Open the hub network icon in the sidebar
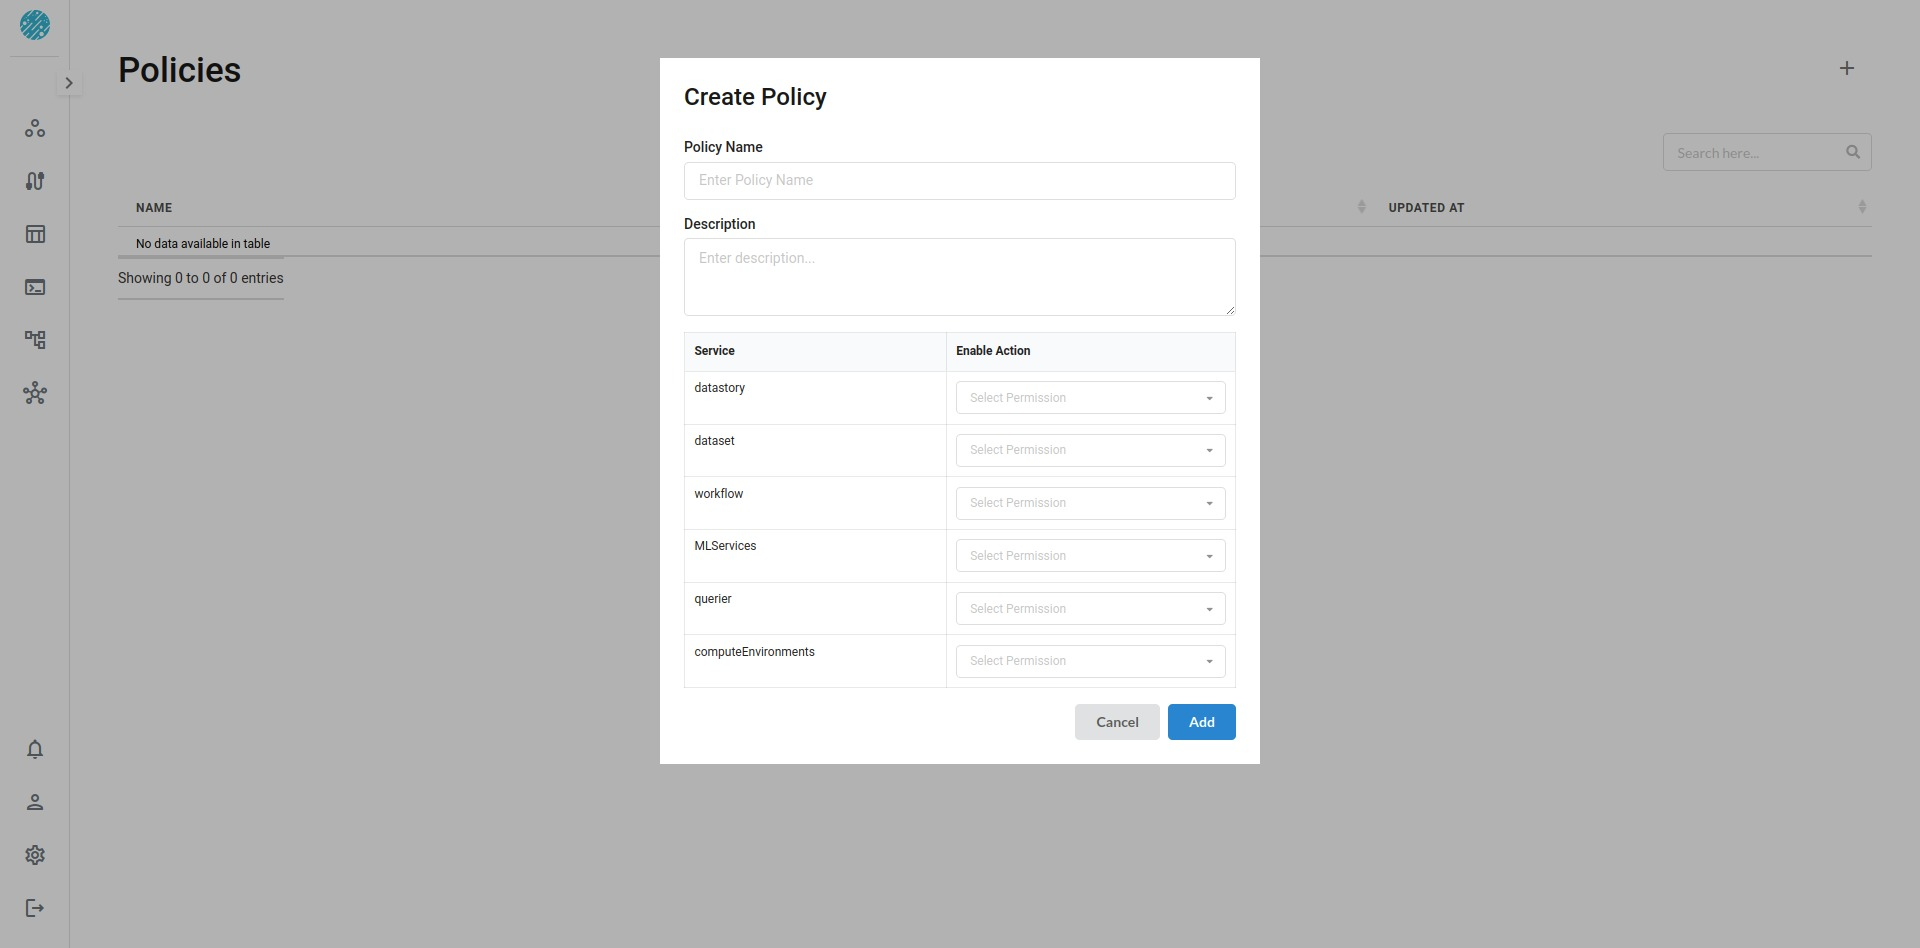 [35, 393]
